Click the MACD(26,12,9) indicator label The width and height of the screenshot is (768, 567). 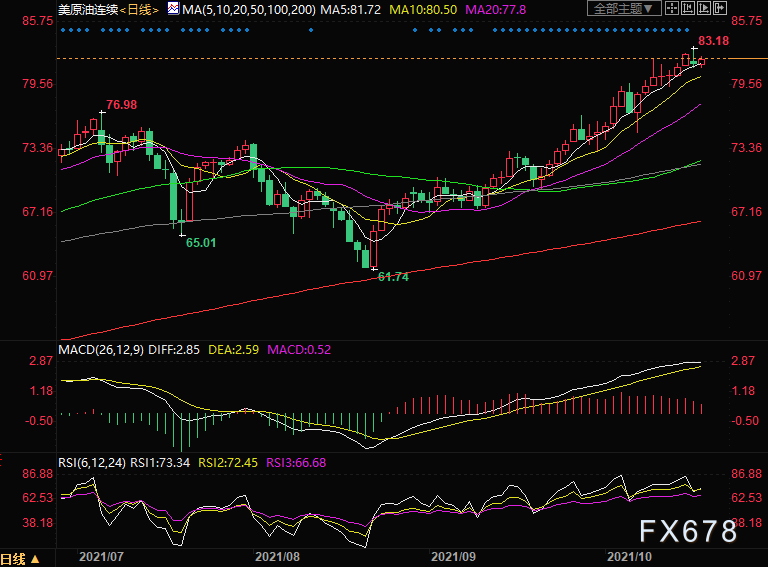101,350
